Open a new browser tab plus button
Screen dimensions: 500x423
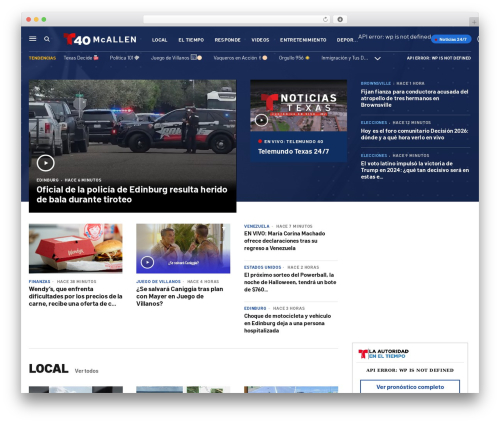pos(474,22)
